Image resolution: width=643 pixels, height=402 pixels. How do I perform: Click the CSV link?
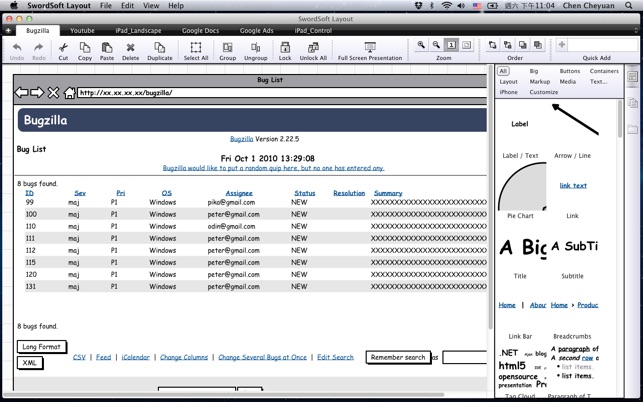point(79,357)
